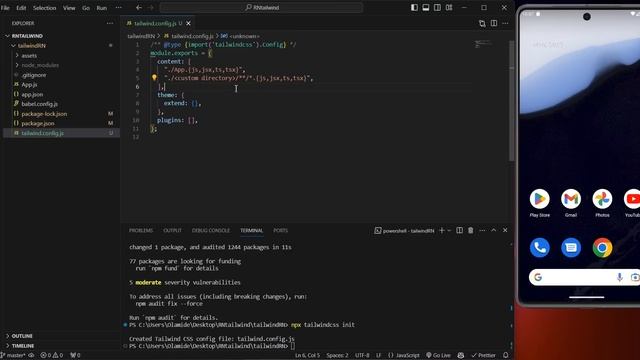Click the editor vertical scrollbar
This screenshot has height=360, width=640.
[511, 102]
